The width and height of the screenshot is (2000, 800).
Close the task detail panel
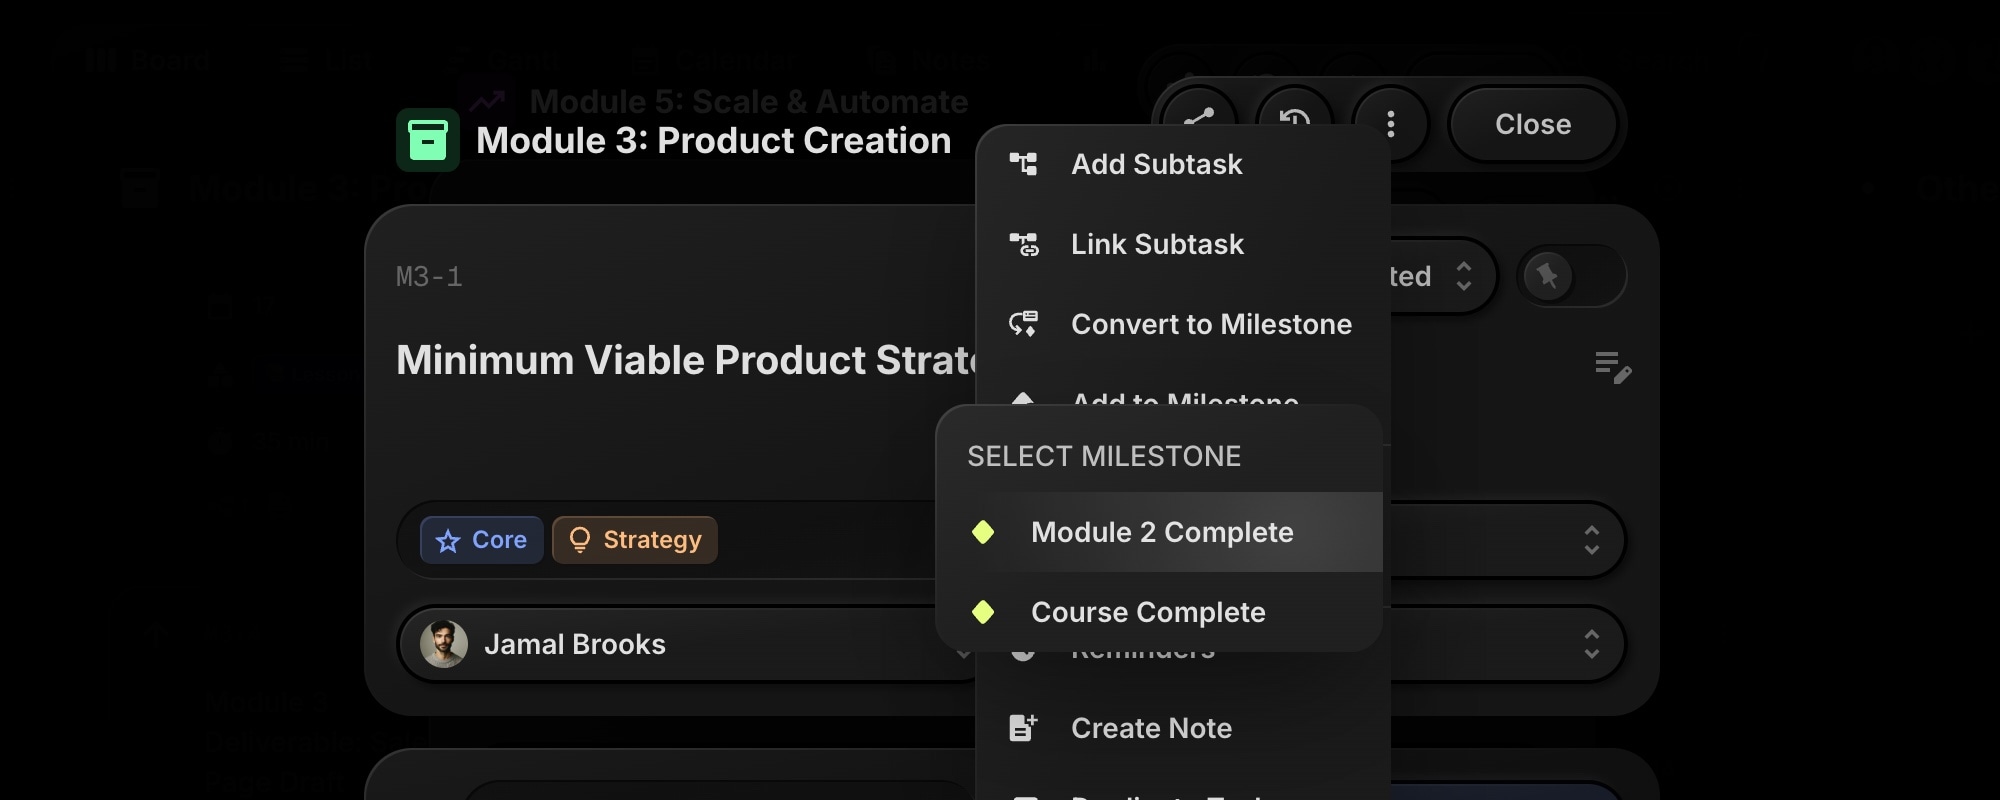coord(1533,124)
